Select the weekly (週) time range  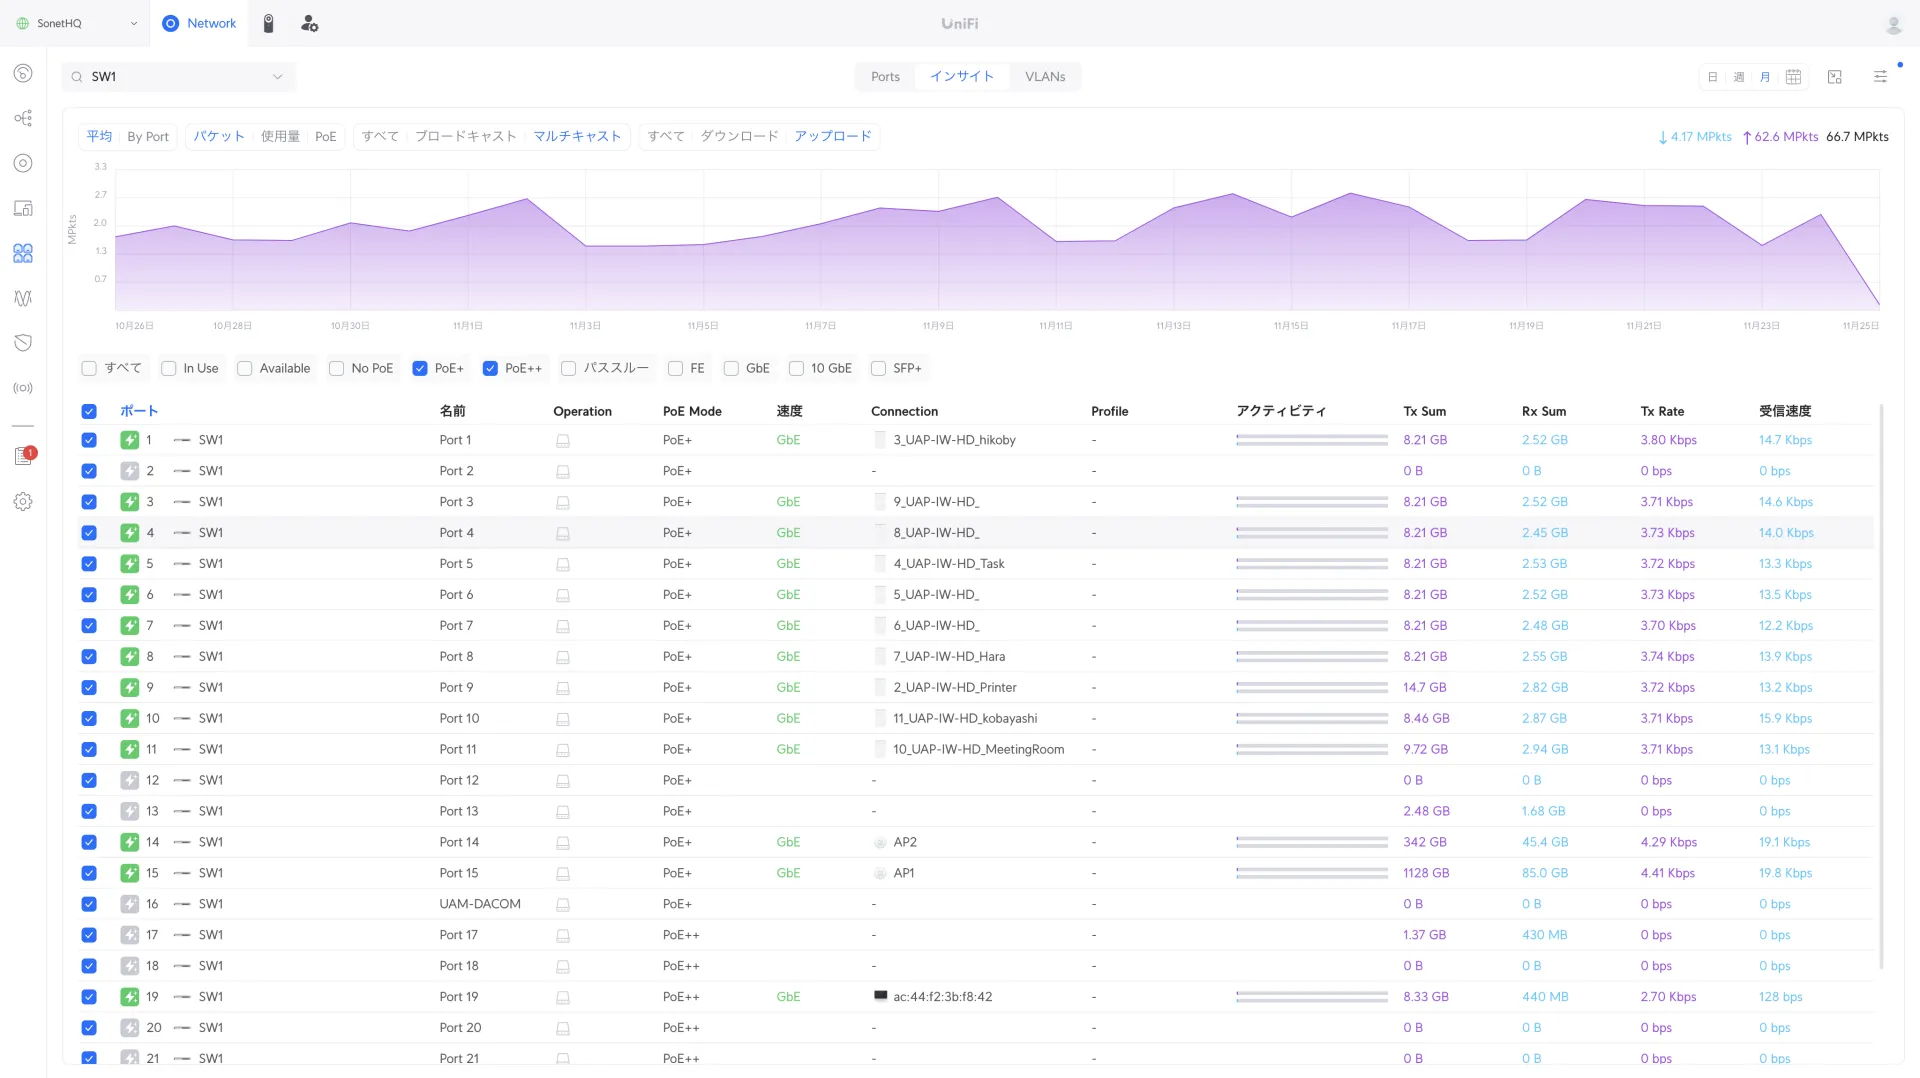(x=1739, y=77)
